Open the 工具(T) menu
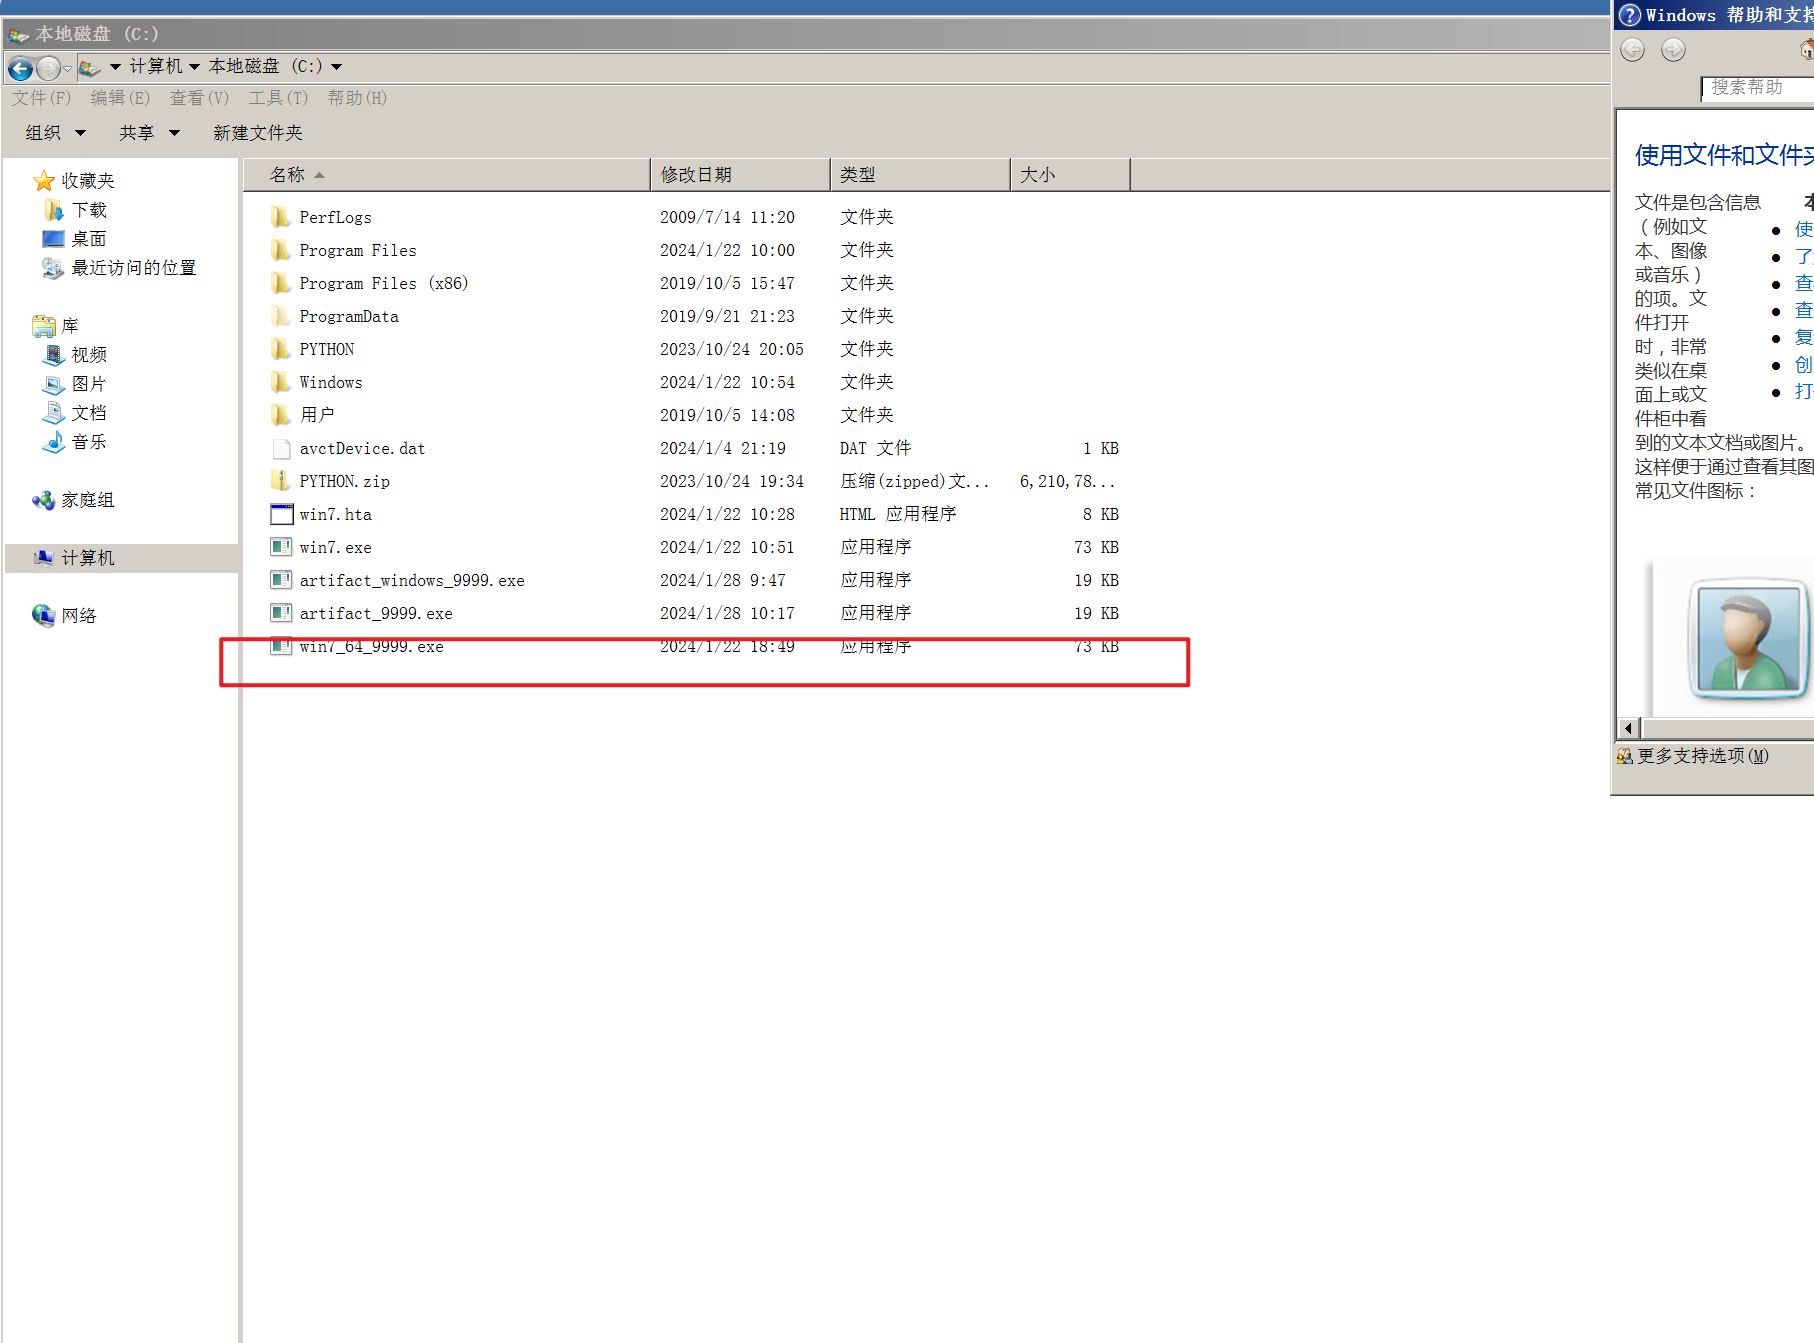Screen dimensions: 1814x1343 (278, 98)
